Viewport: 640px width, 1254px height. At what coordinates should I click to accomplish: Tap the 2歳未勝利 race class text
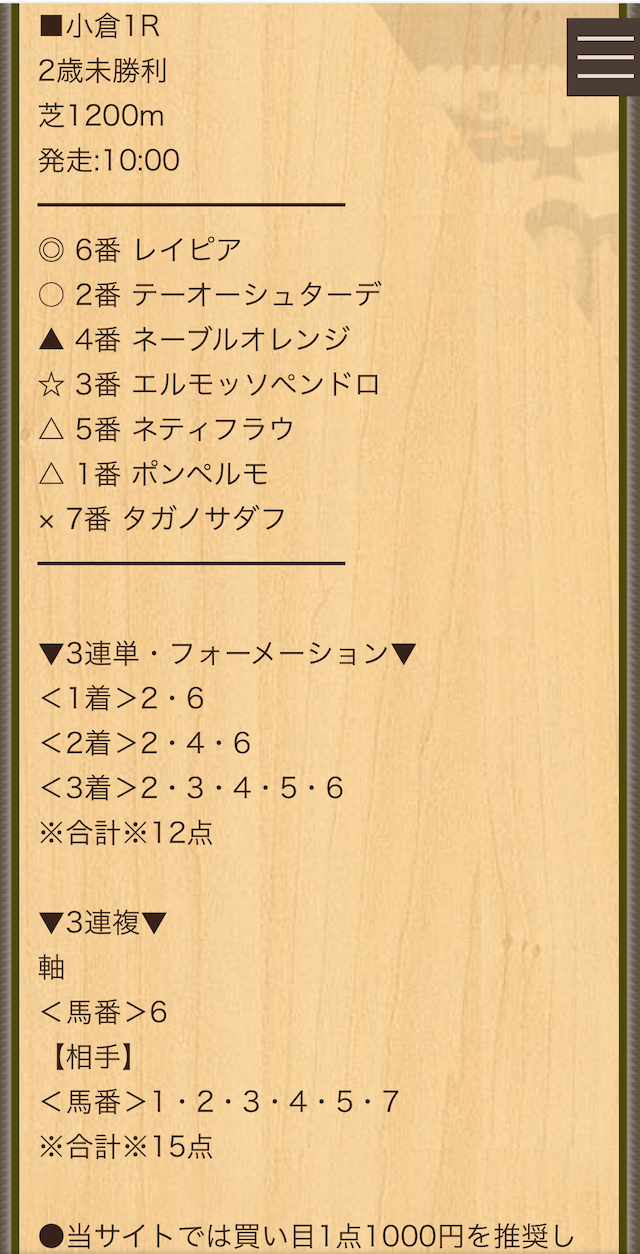(x=102, y=71)
